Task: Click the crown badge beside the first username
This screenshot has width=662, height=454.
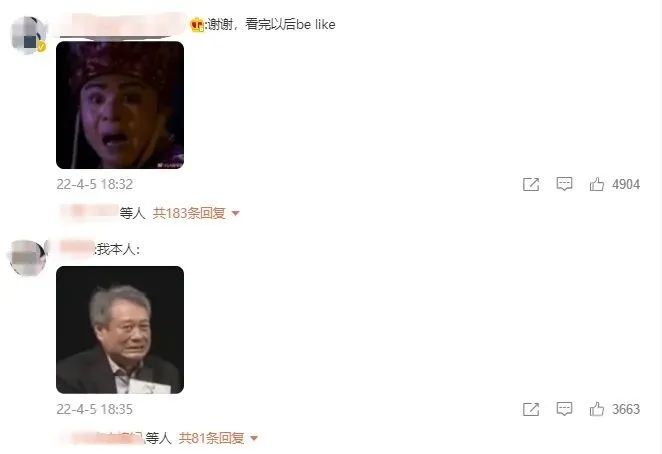Action: point(197,25)
